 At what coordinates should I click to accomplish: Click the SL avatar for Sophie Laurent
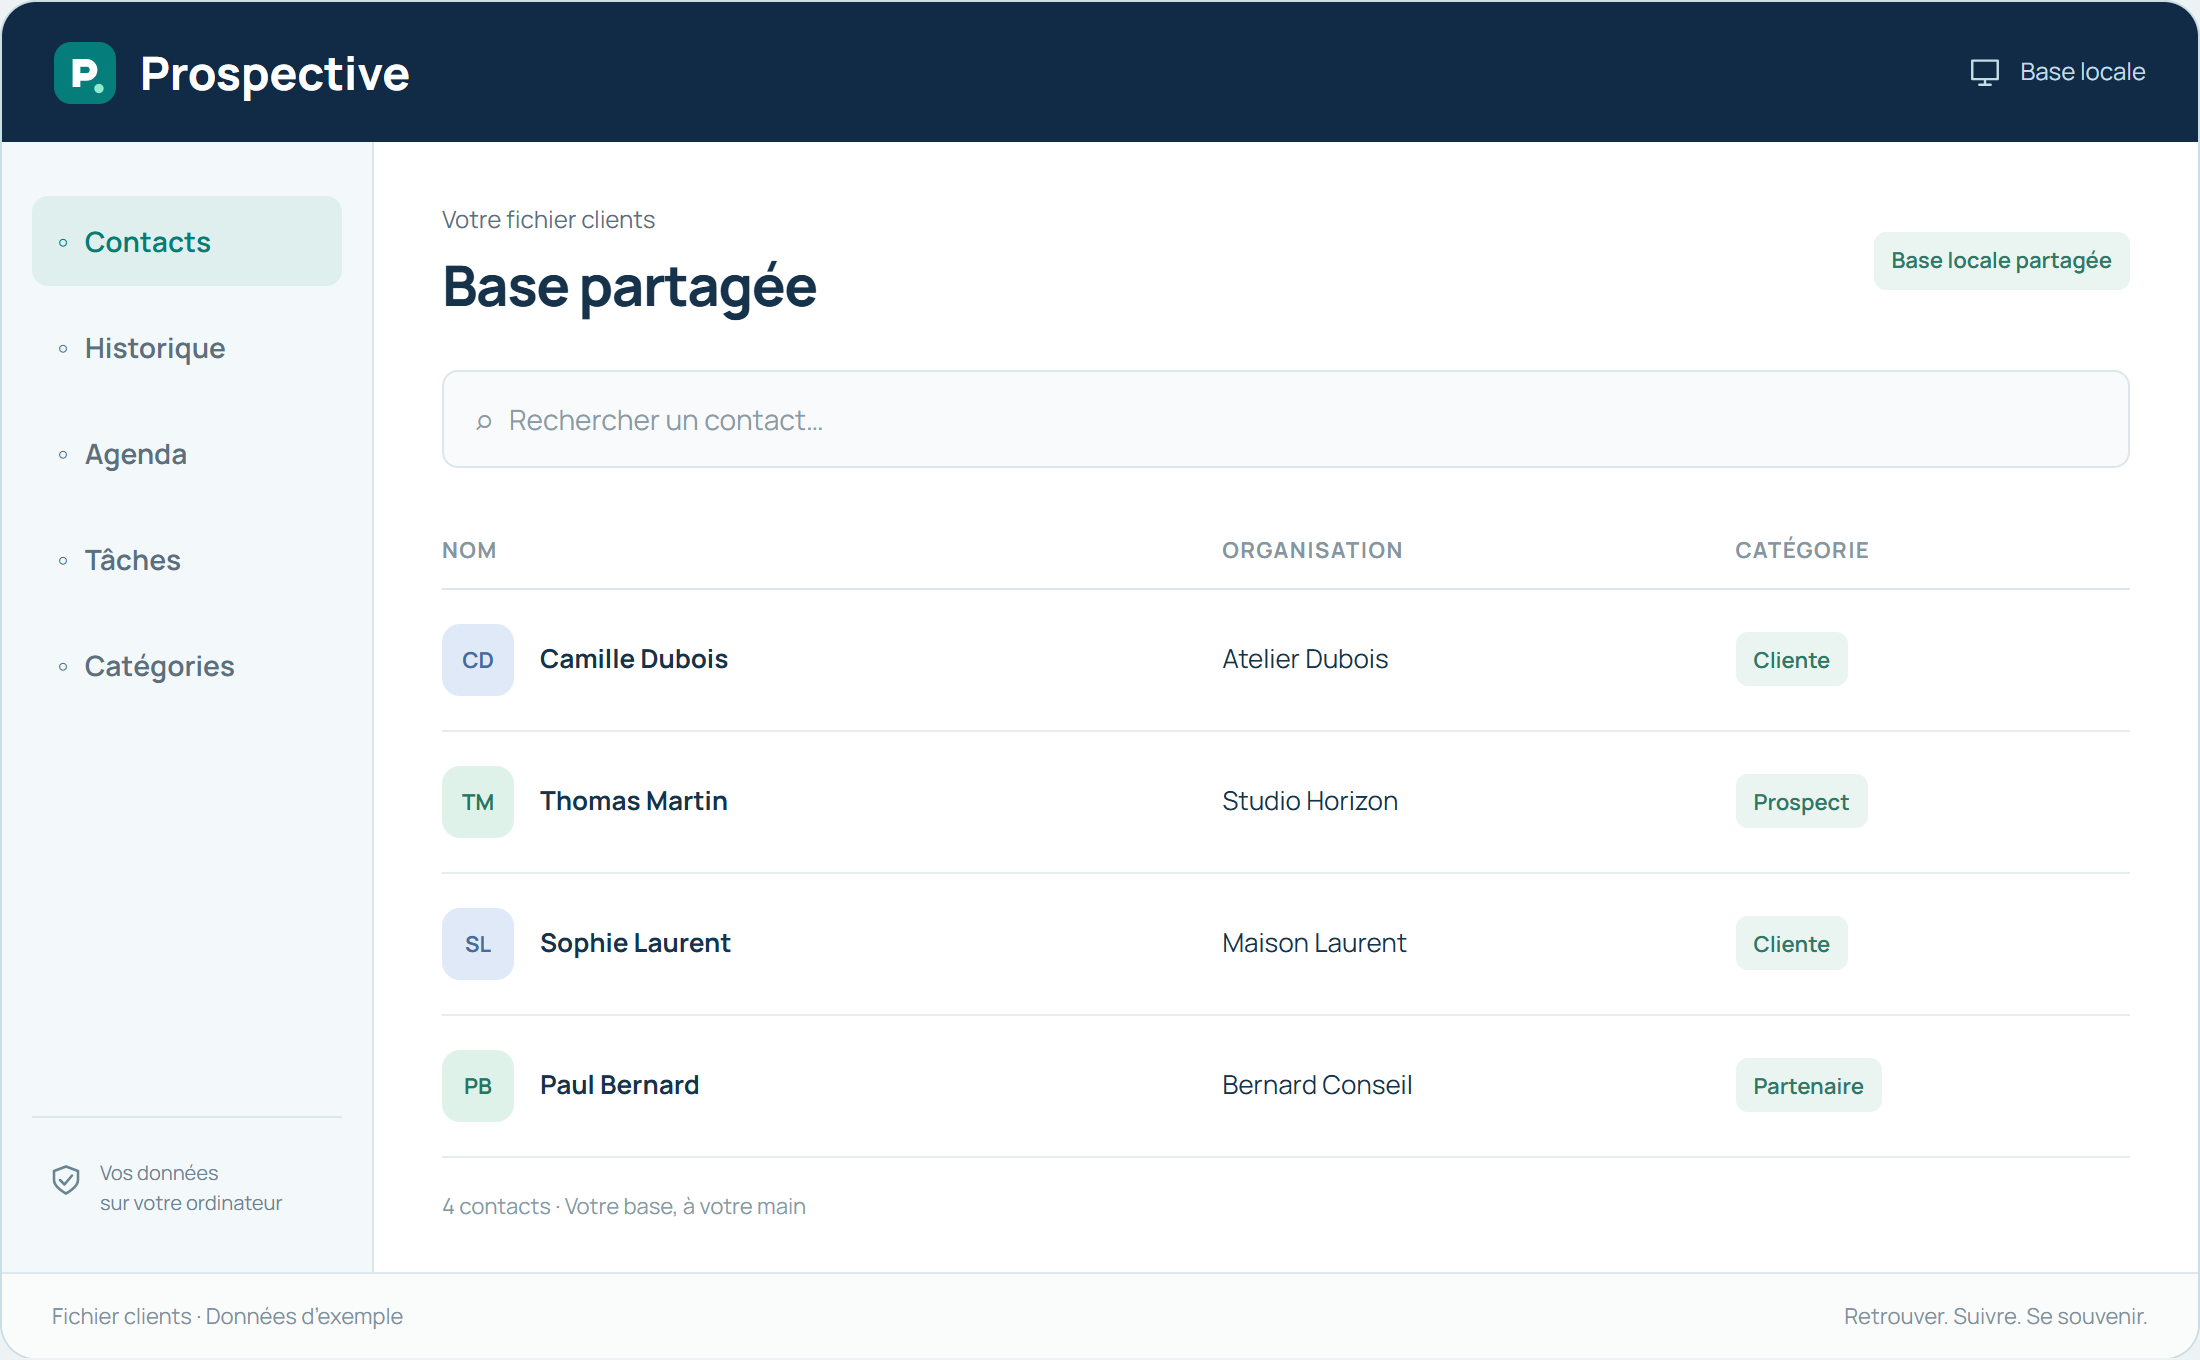[x=478, y=944]
